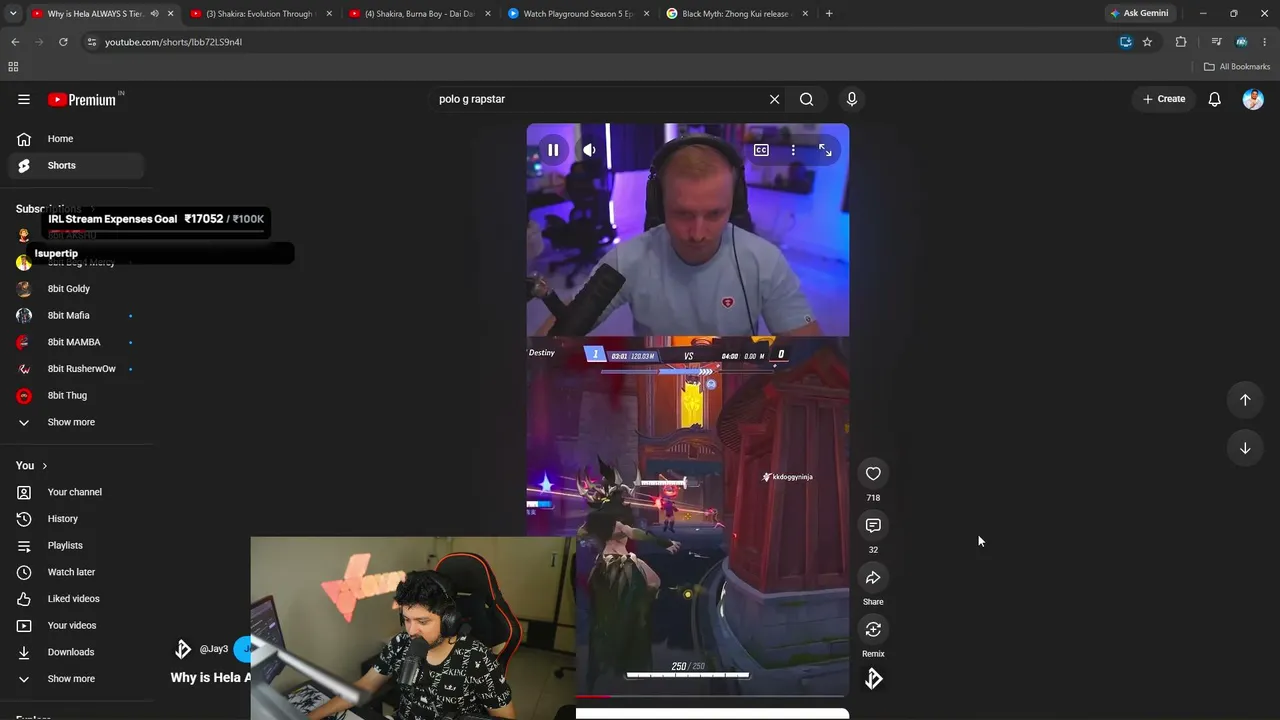View site information beside the URL
Screen dimensions: 1280x720
click(92, 42)
